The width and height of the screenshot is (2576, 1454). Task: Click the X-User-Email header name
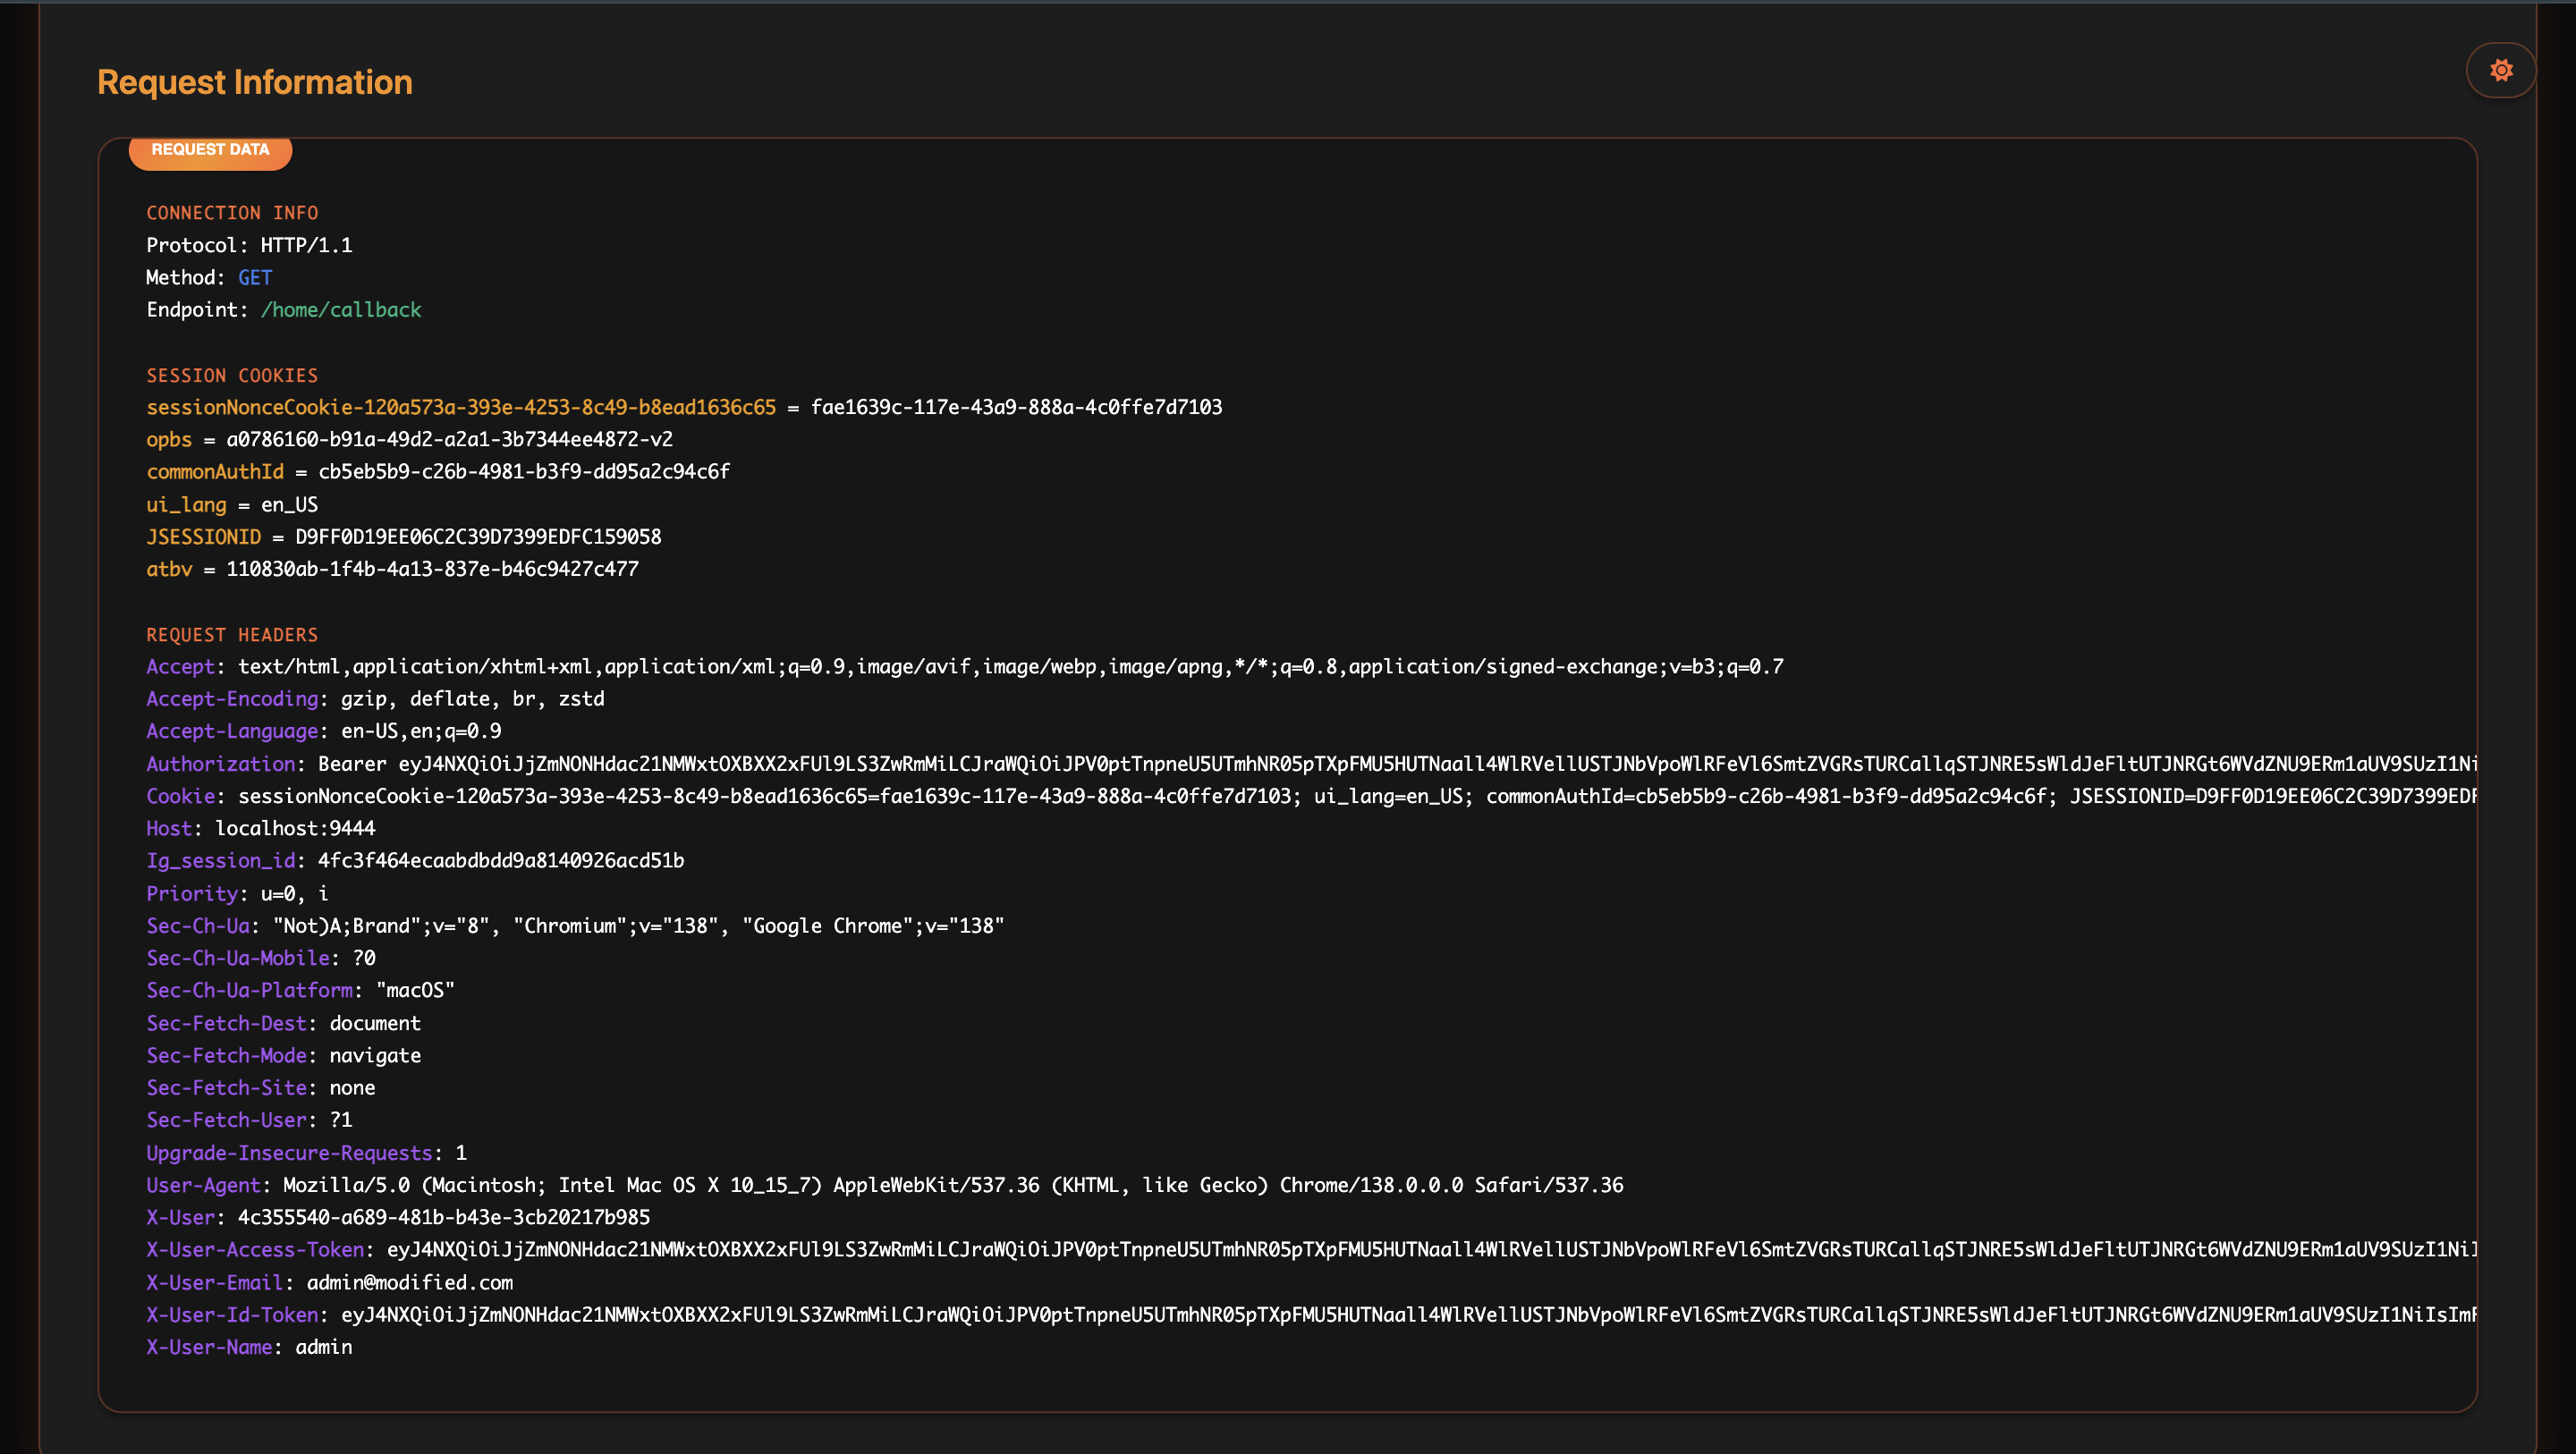click(x=215, y=1282)
